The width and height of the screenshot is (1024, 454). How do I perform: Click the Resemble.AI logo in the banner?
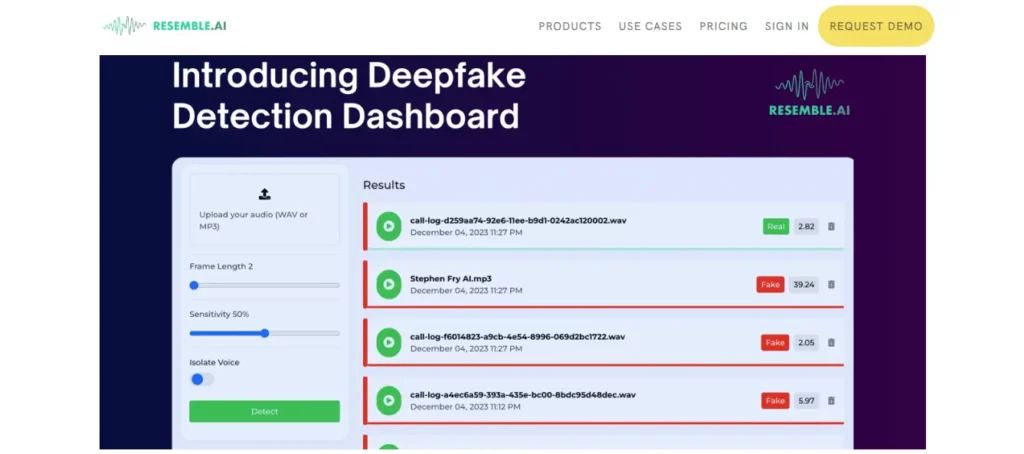pyautogui.click(x=809, y=93)
